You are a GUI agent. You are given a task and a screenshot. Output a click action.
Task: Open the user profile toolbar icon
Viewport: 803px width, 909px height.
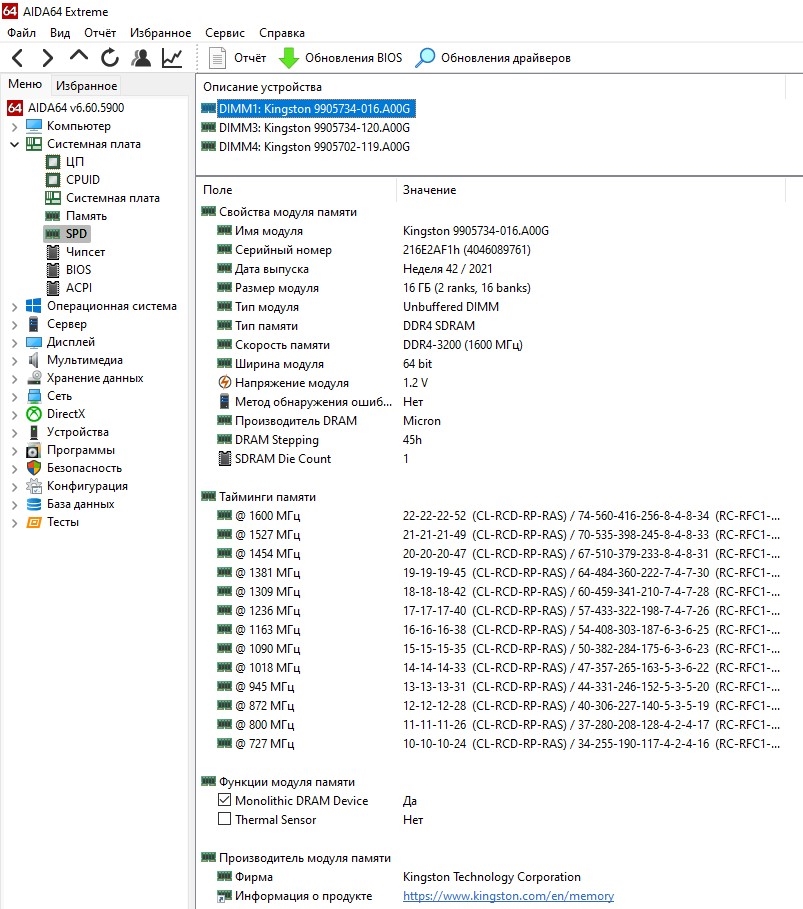141,58
